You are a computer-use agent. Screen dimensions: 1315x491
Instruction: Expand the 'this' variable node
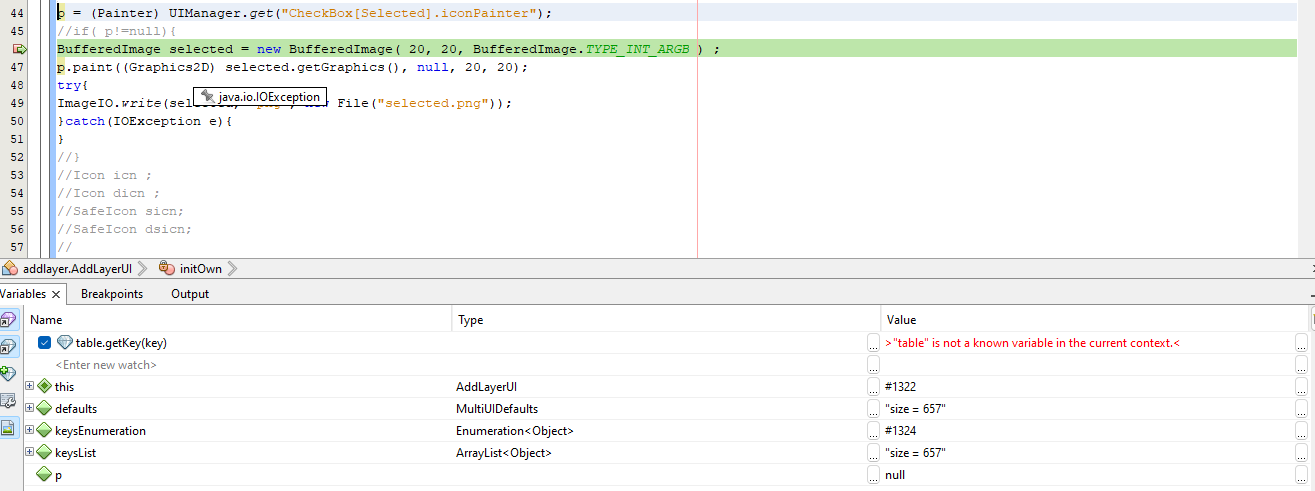tap(30, 386)
